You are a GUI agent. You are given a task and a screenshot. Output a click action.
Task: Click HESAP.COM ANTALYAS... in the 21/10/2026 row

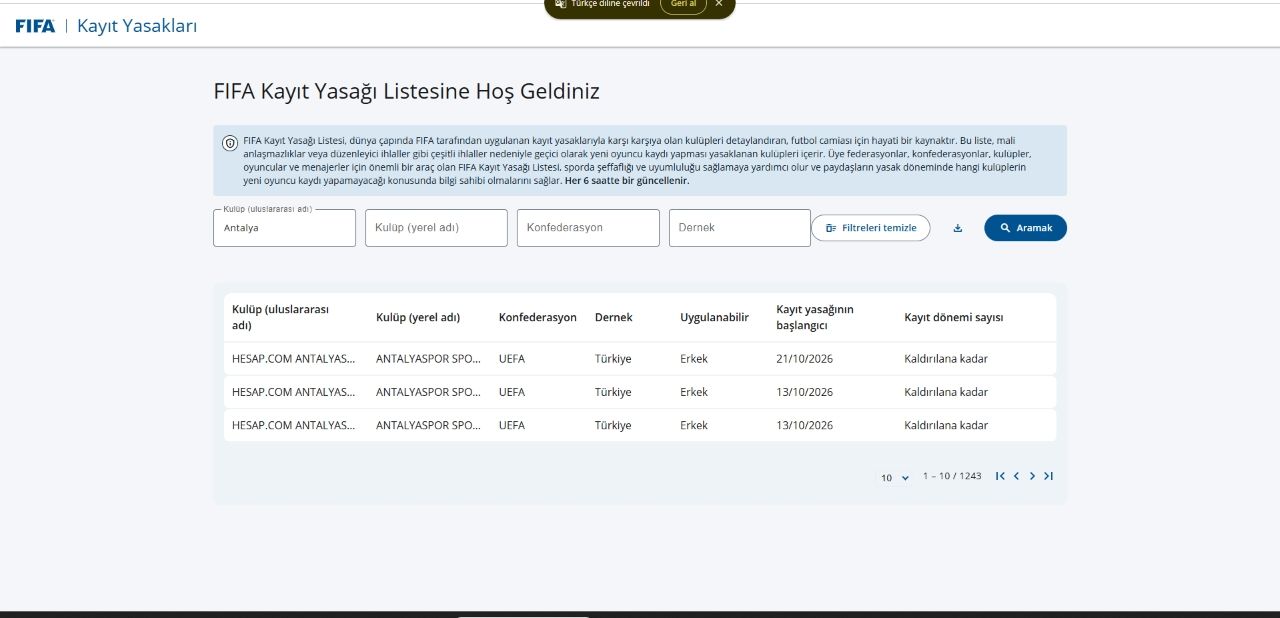coord(294,359)
